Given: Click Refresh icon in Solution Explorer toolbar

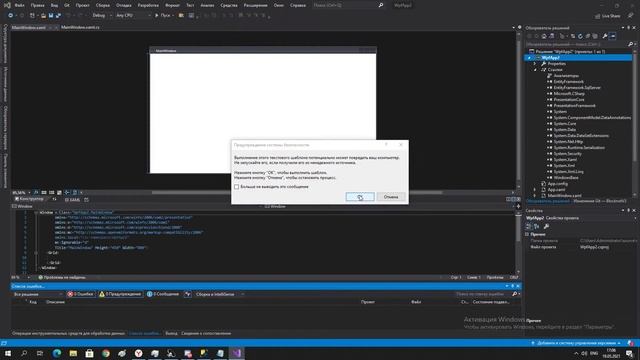Looking at the screenshot, I should pos(580,36).
